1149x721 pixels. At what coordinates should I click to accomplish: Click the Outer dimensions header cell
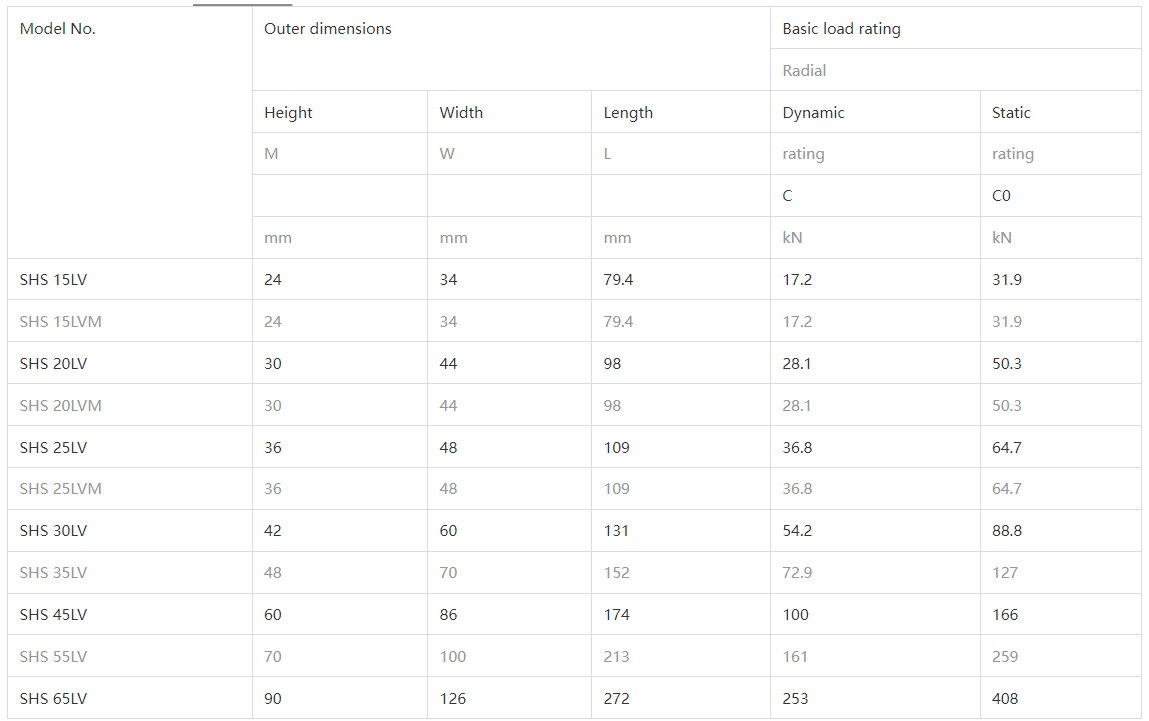tap(328, 29)
